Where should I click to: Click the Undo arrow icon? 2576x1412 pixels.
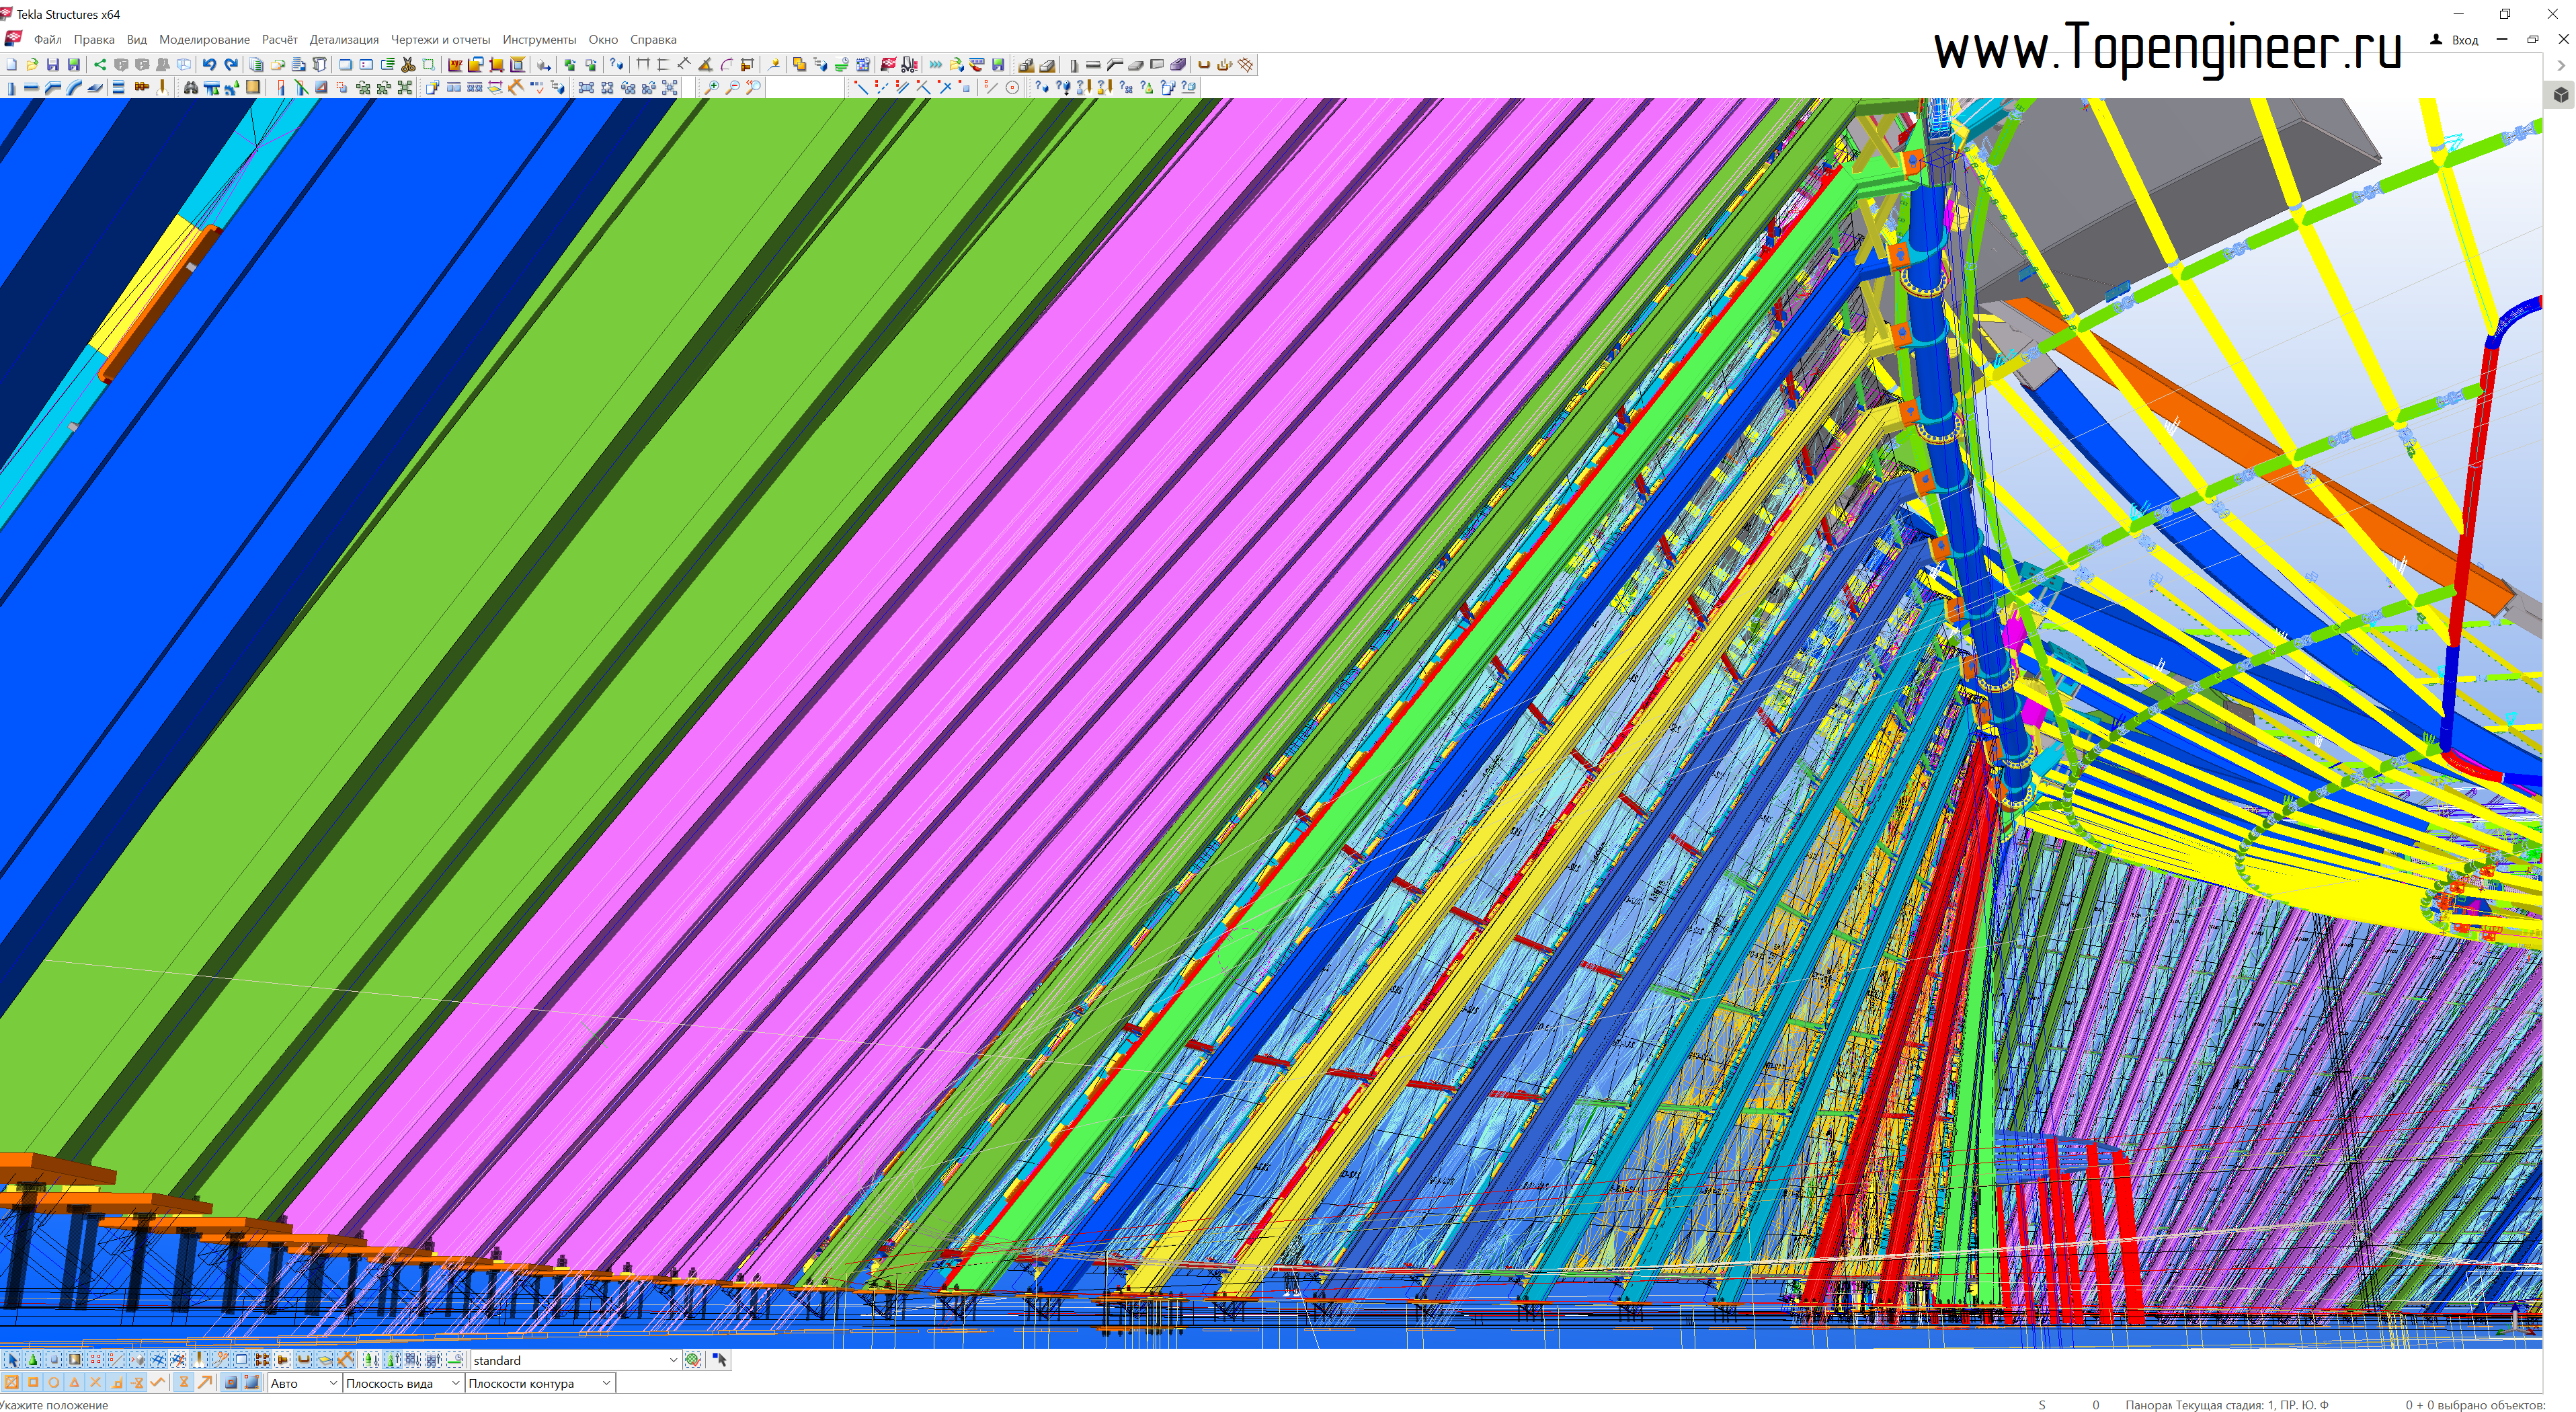[209, 64]
